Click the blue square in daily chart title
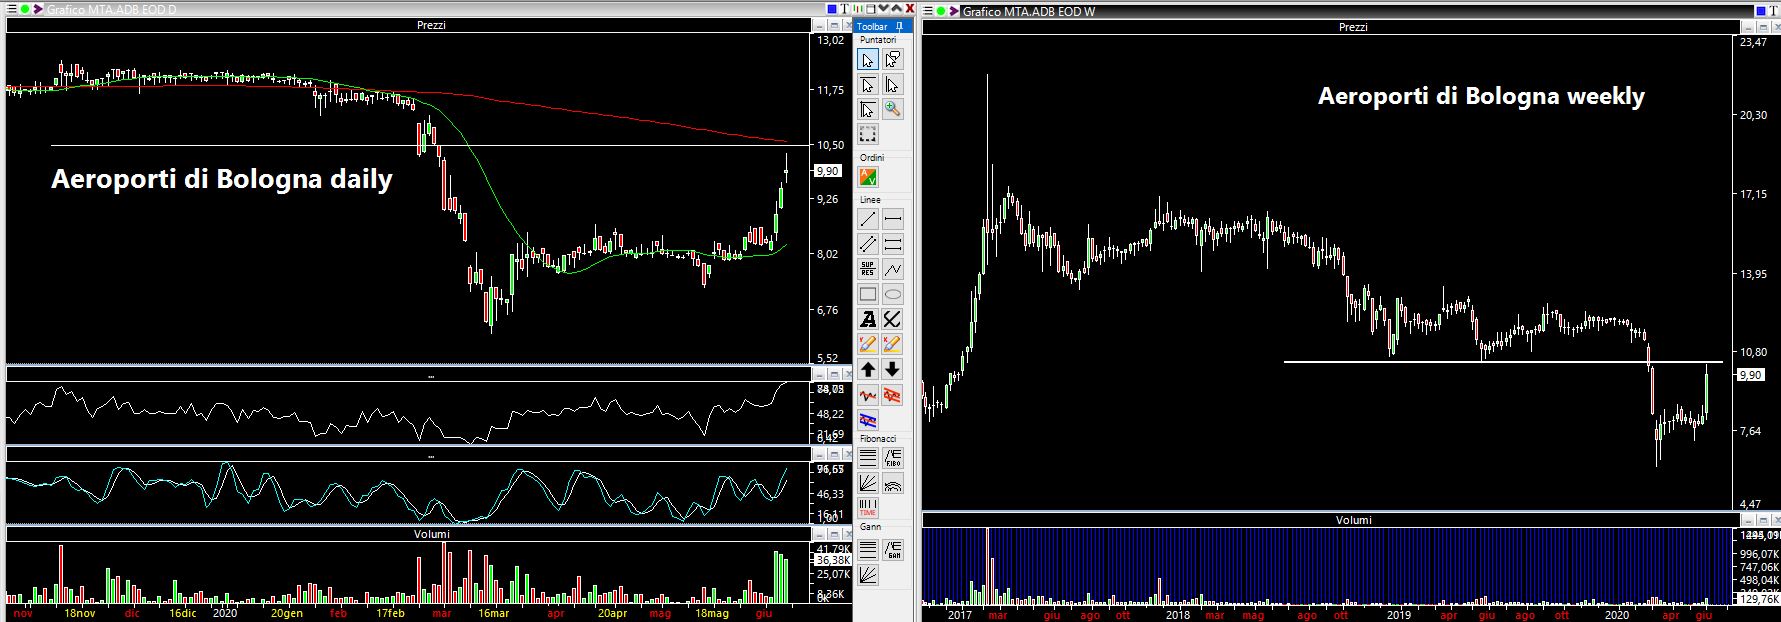This screenshot has height=622, width=1781. 832,10
